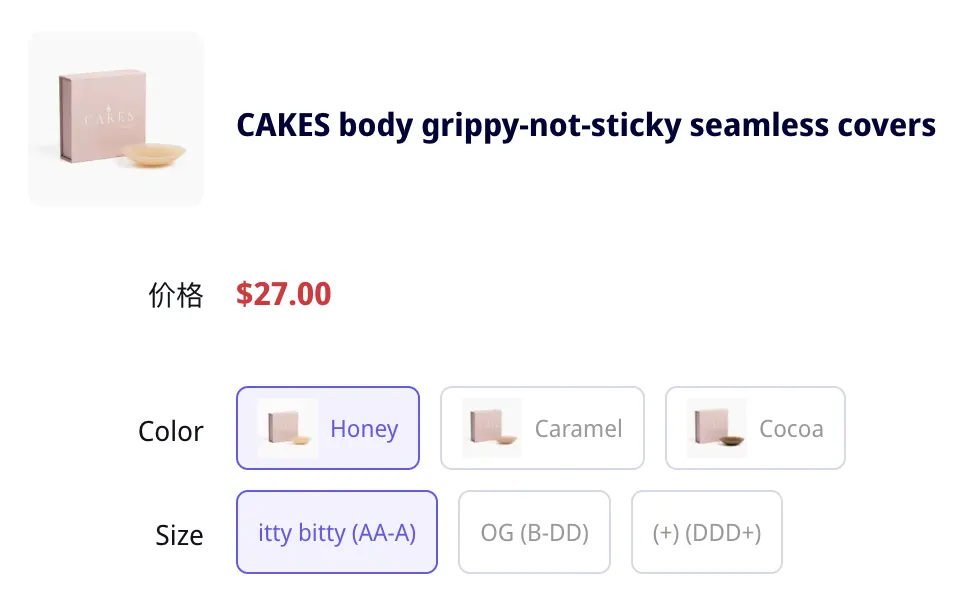Click the word 'seamless' in the title

(760, 126)
